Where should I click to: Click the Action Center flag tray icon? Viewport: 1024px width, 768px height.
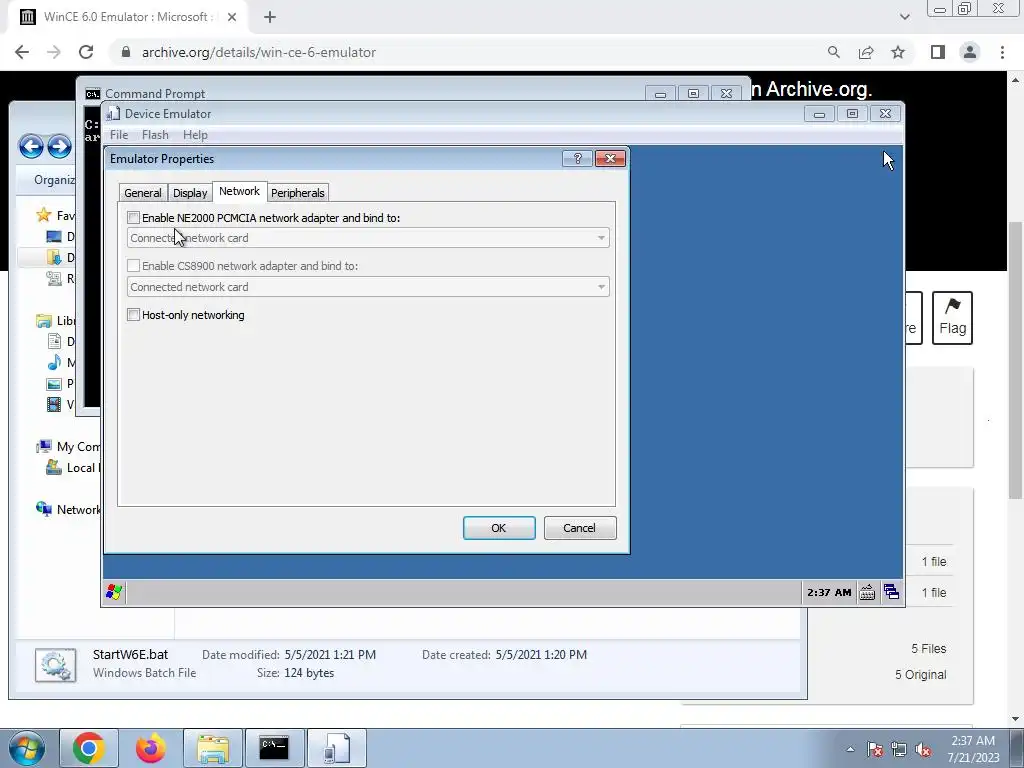click(875, 749)
